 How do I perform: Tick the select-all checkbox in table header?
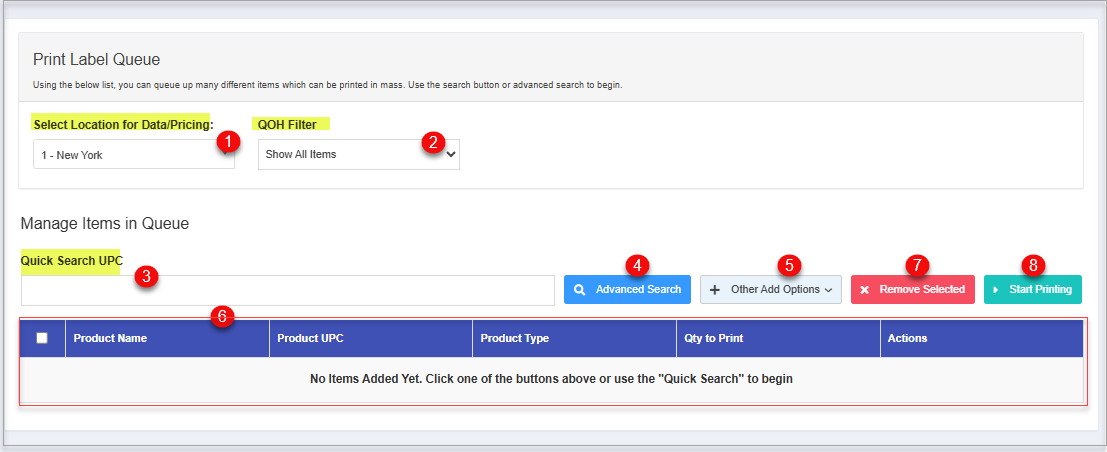(x=42, y=338)
